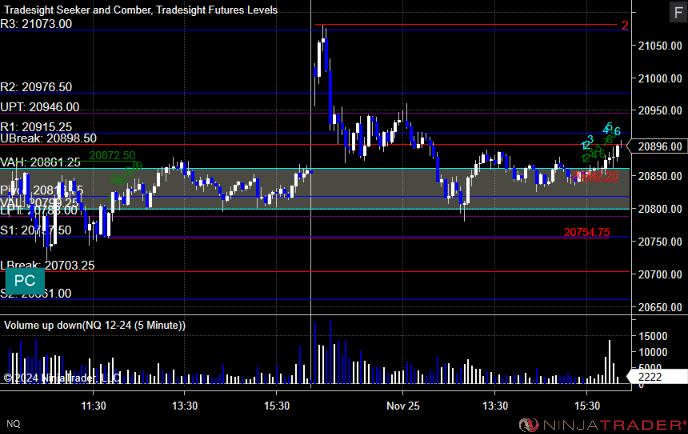This screenshot has width=688, height=434.
Task: Click the F button in the top-right corner
Action: tap(677, 12)
